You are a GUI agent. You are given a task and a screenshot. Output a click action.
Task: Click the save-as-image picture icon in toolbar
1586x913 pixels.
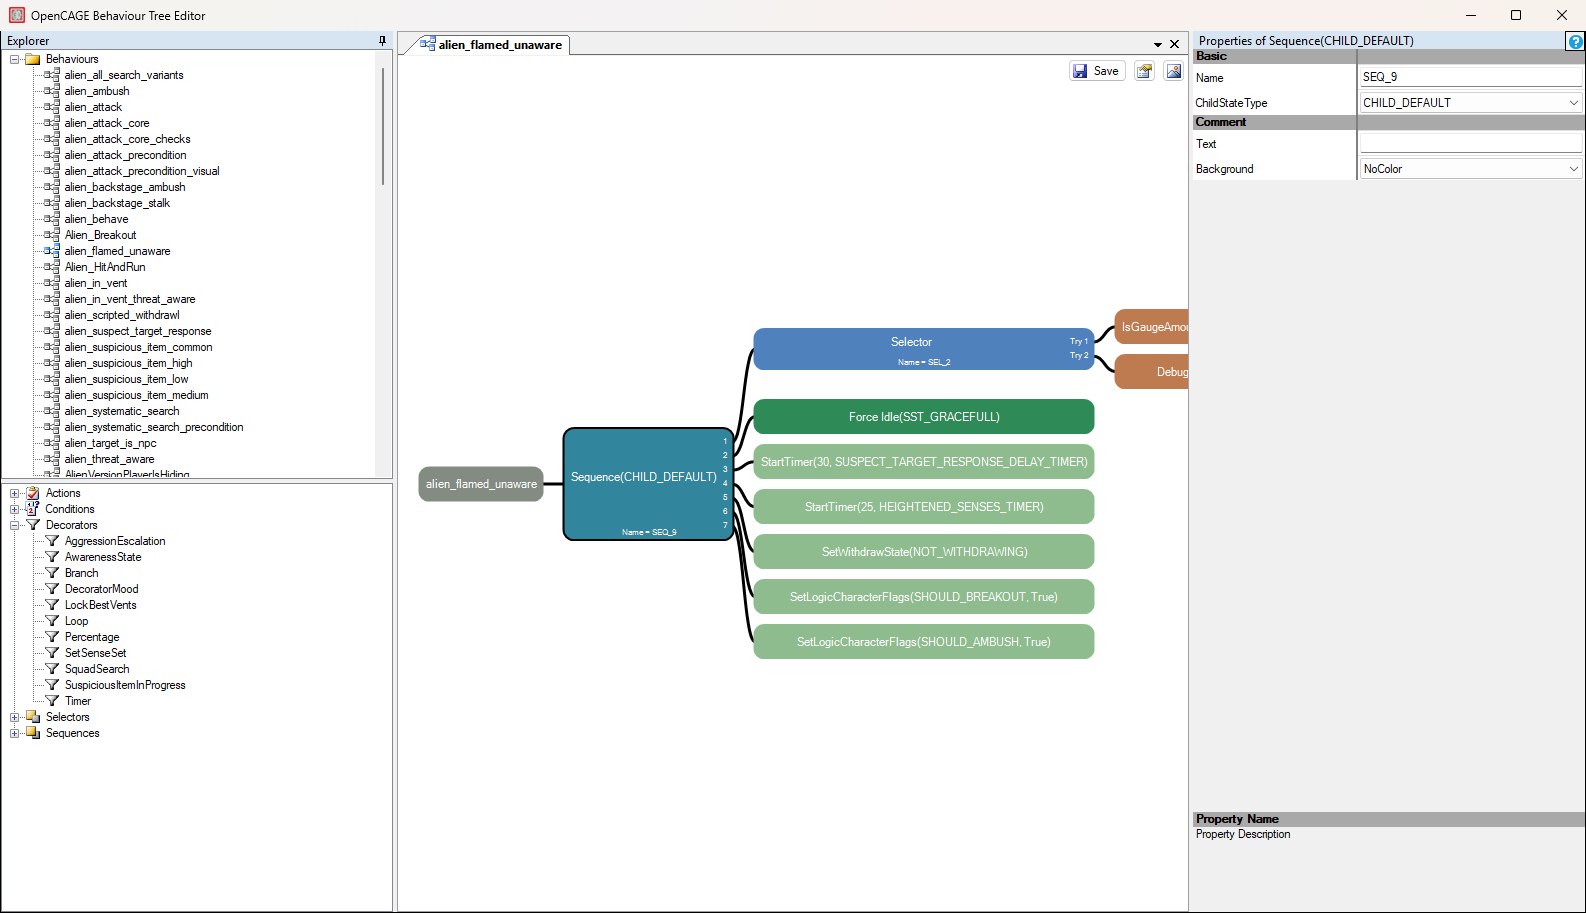click(1173, 71)
